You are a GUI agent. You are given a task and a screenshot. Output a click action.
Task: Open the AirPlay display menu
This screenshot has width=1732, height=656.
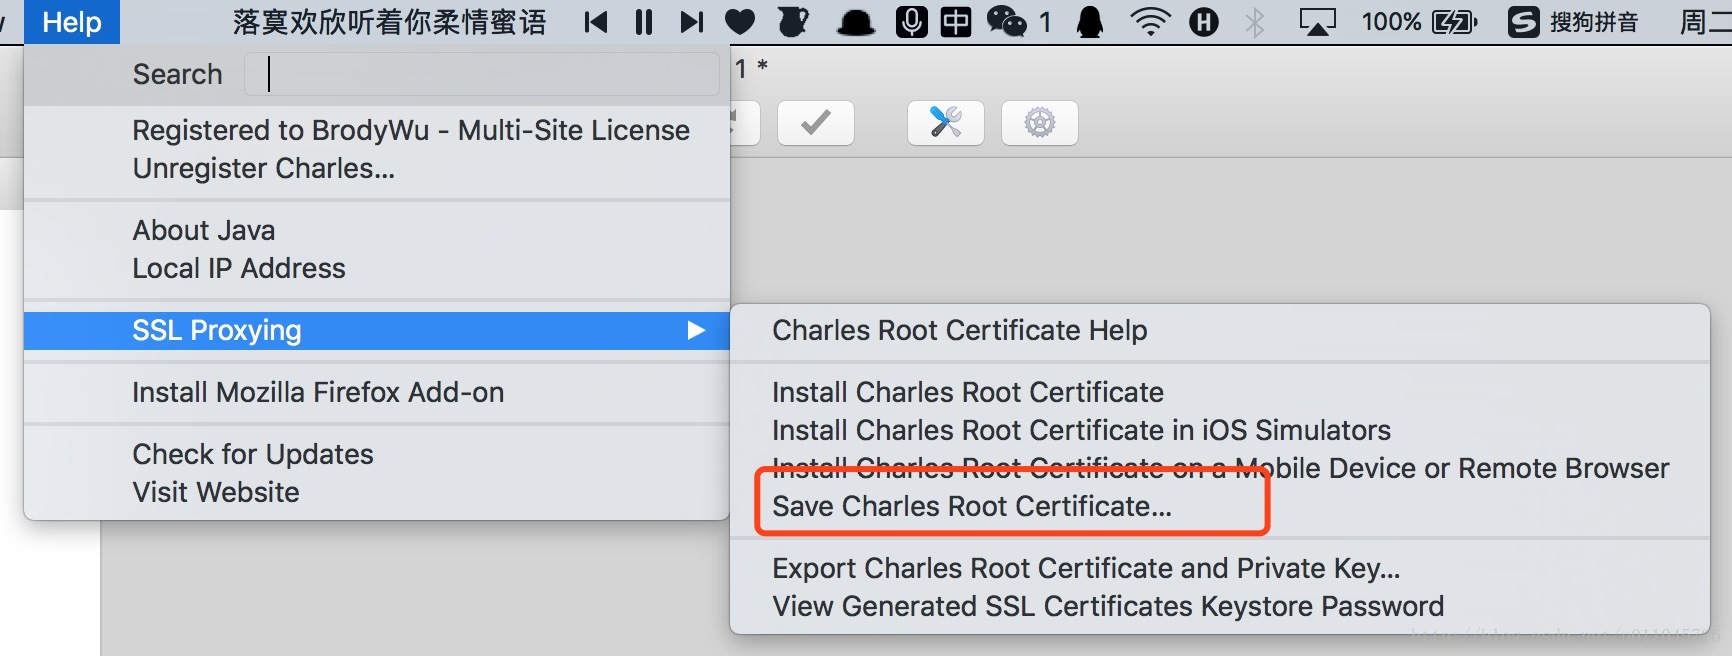1317,22
